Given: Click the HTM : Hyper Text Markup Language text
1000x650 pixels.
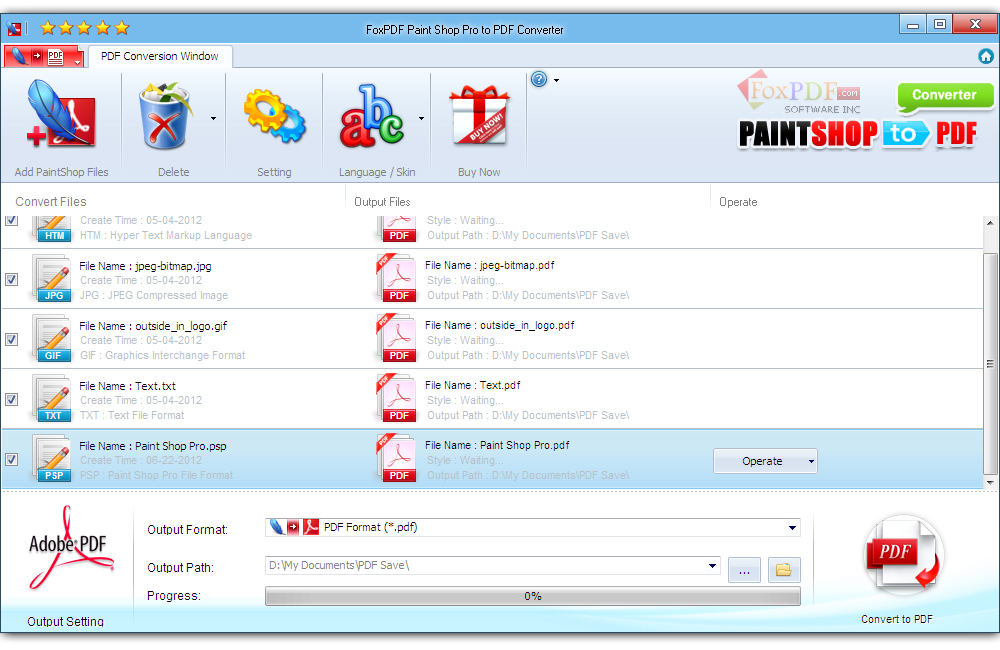Looking at the screenshot, I should (x=166, y=235).
